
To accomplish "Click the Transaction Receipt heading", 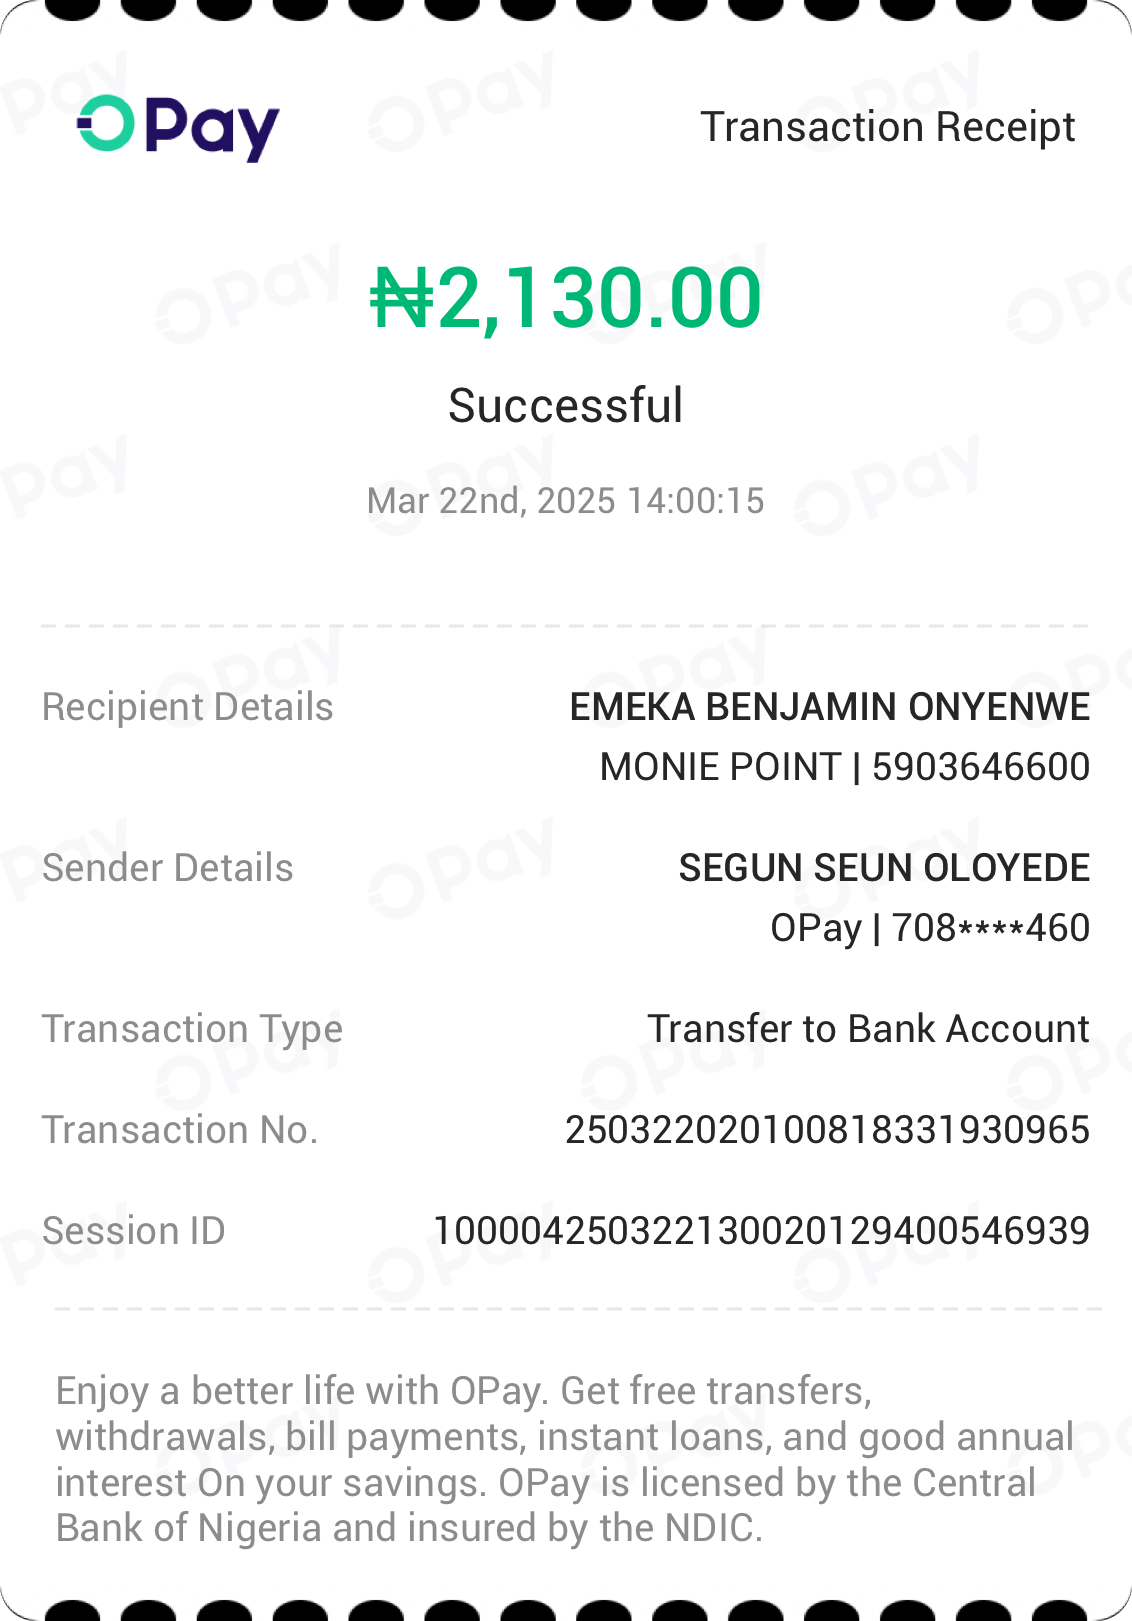I will (x=887, y=127).
